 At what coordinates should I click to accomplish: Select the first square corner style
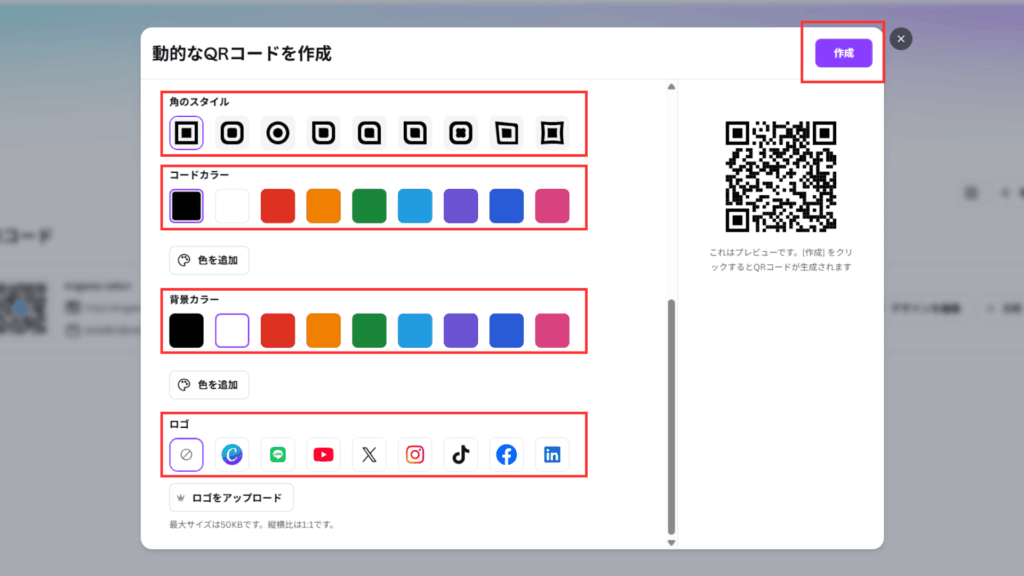tap(186, 133)
